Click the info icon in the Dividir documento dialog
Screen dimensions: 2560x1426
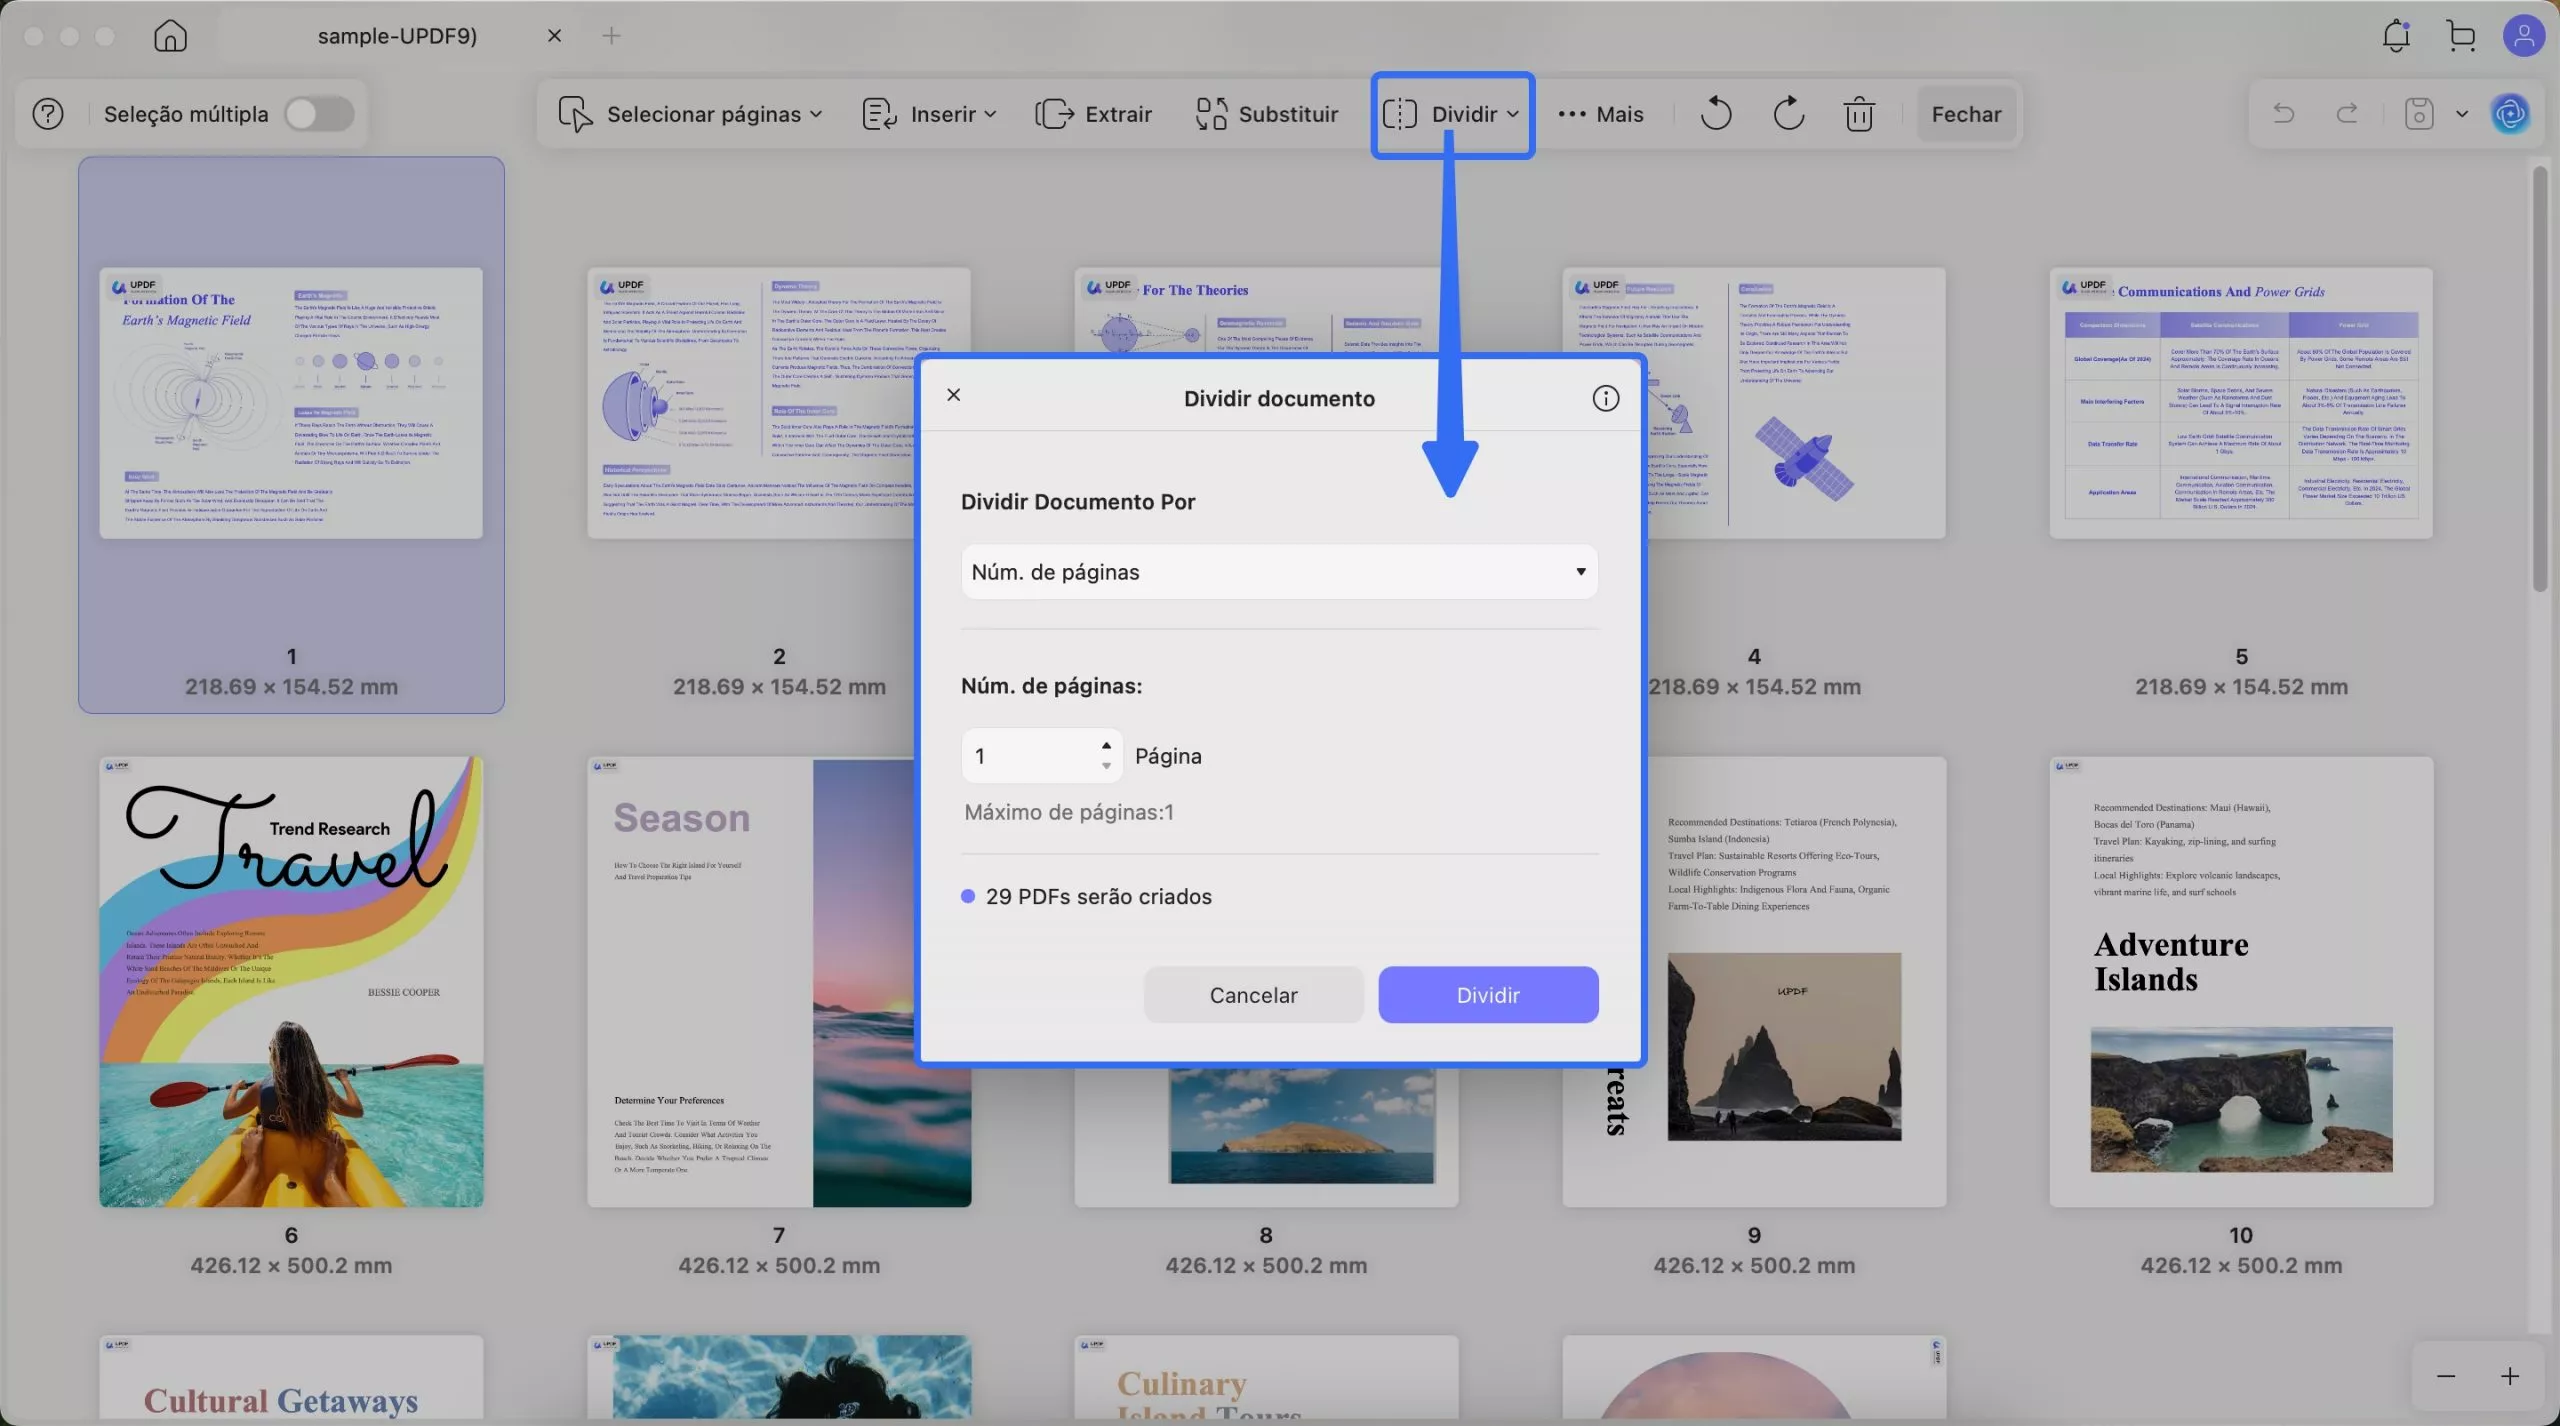pos(1605,398)
